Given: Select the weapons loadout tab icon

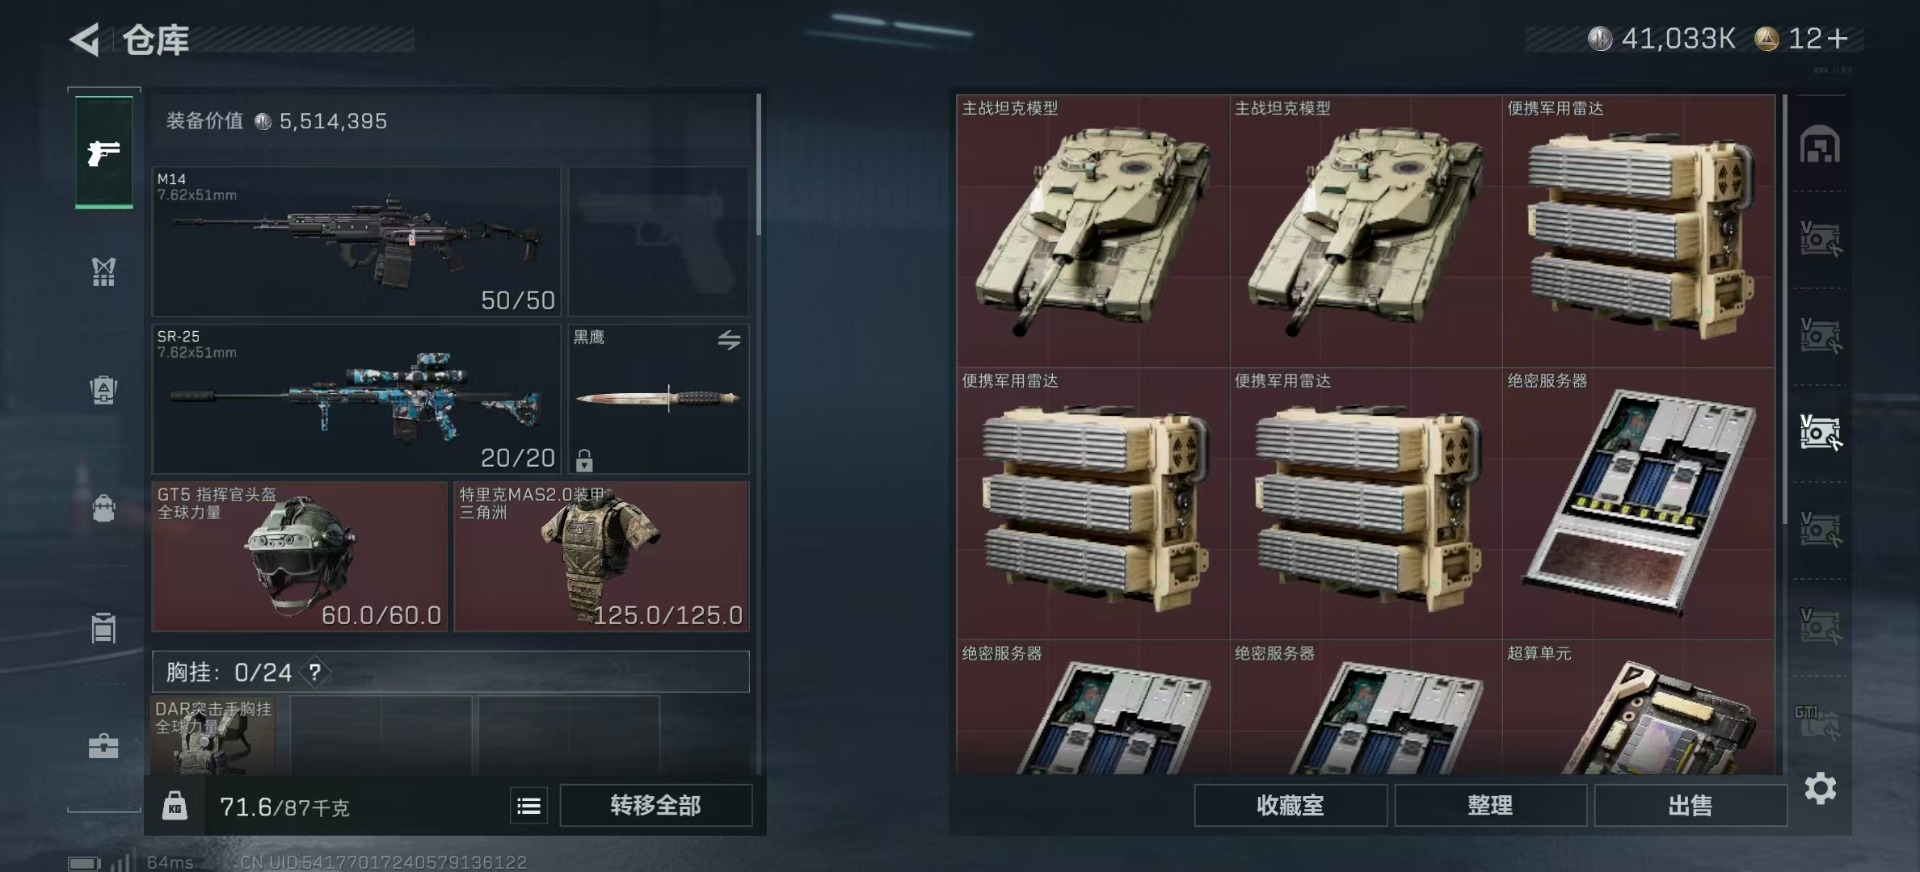Looking at the screenshot, I should pyautogui.click(x=104, y=153).
